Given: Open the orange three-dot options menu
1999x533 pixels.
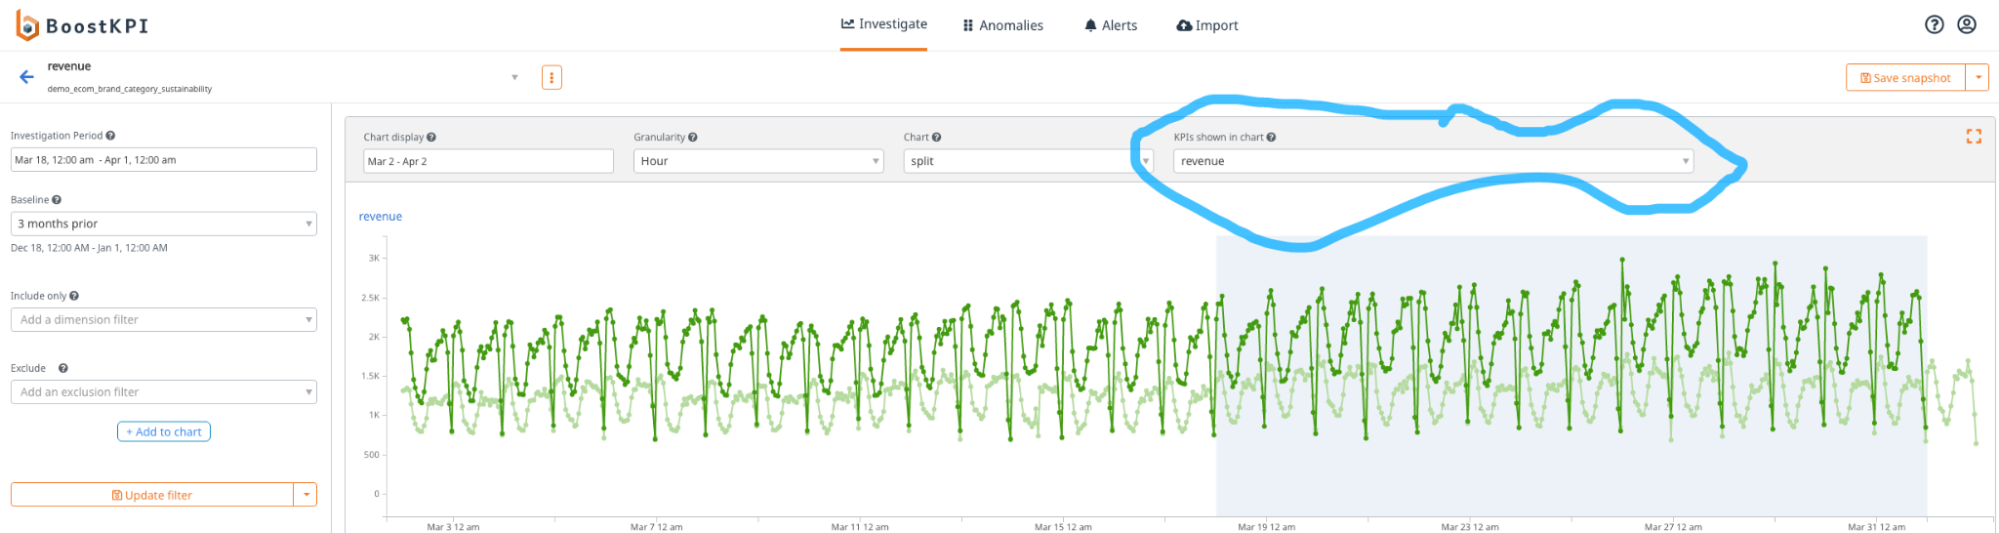Looking at the screenshot, I should click(551, 77).
